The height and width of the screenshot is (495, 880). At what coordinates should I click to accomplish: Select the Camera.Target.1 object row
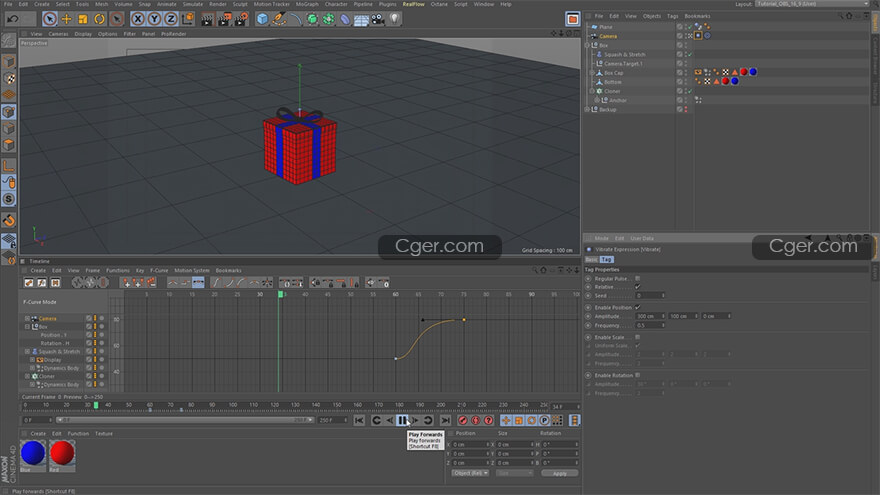tap(623, 63)
